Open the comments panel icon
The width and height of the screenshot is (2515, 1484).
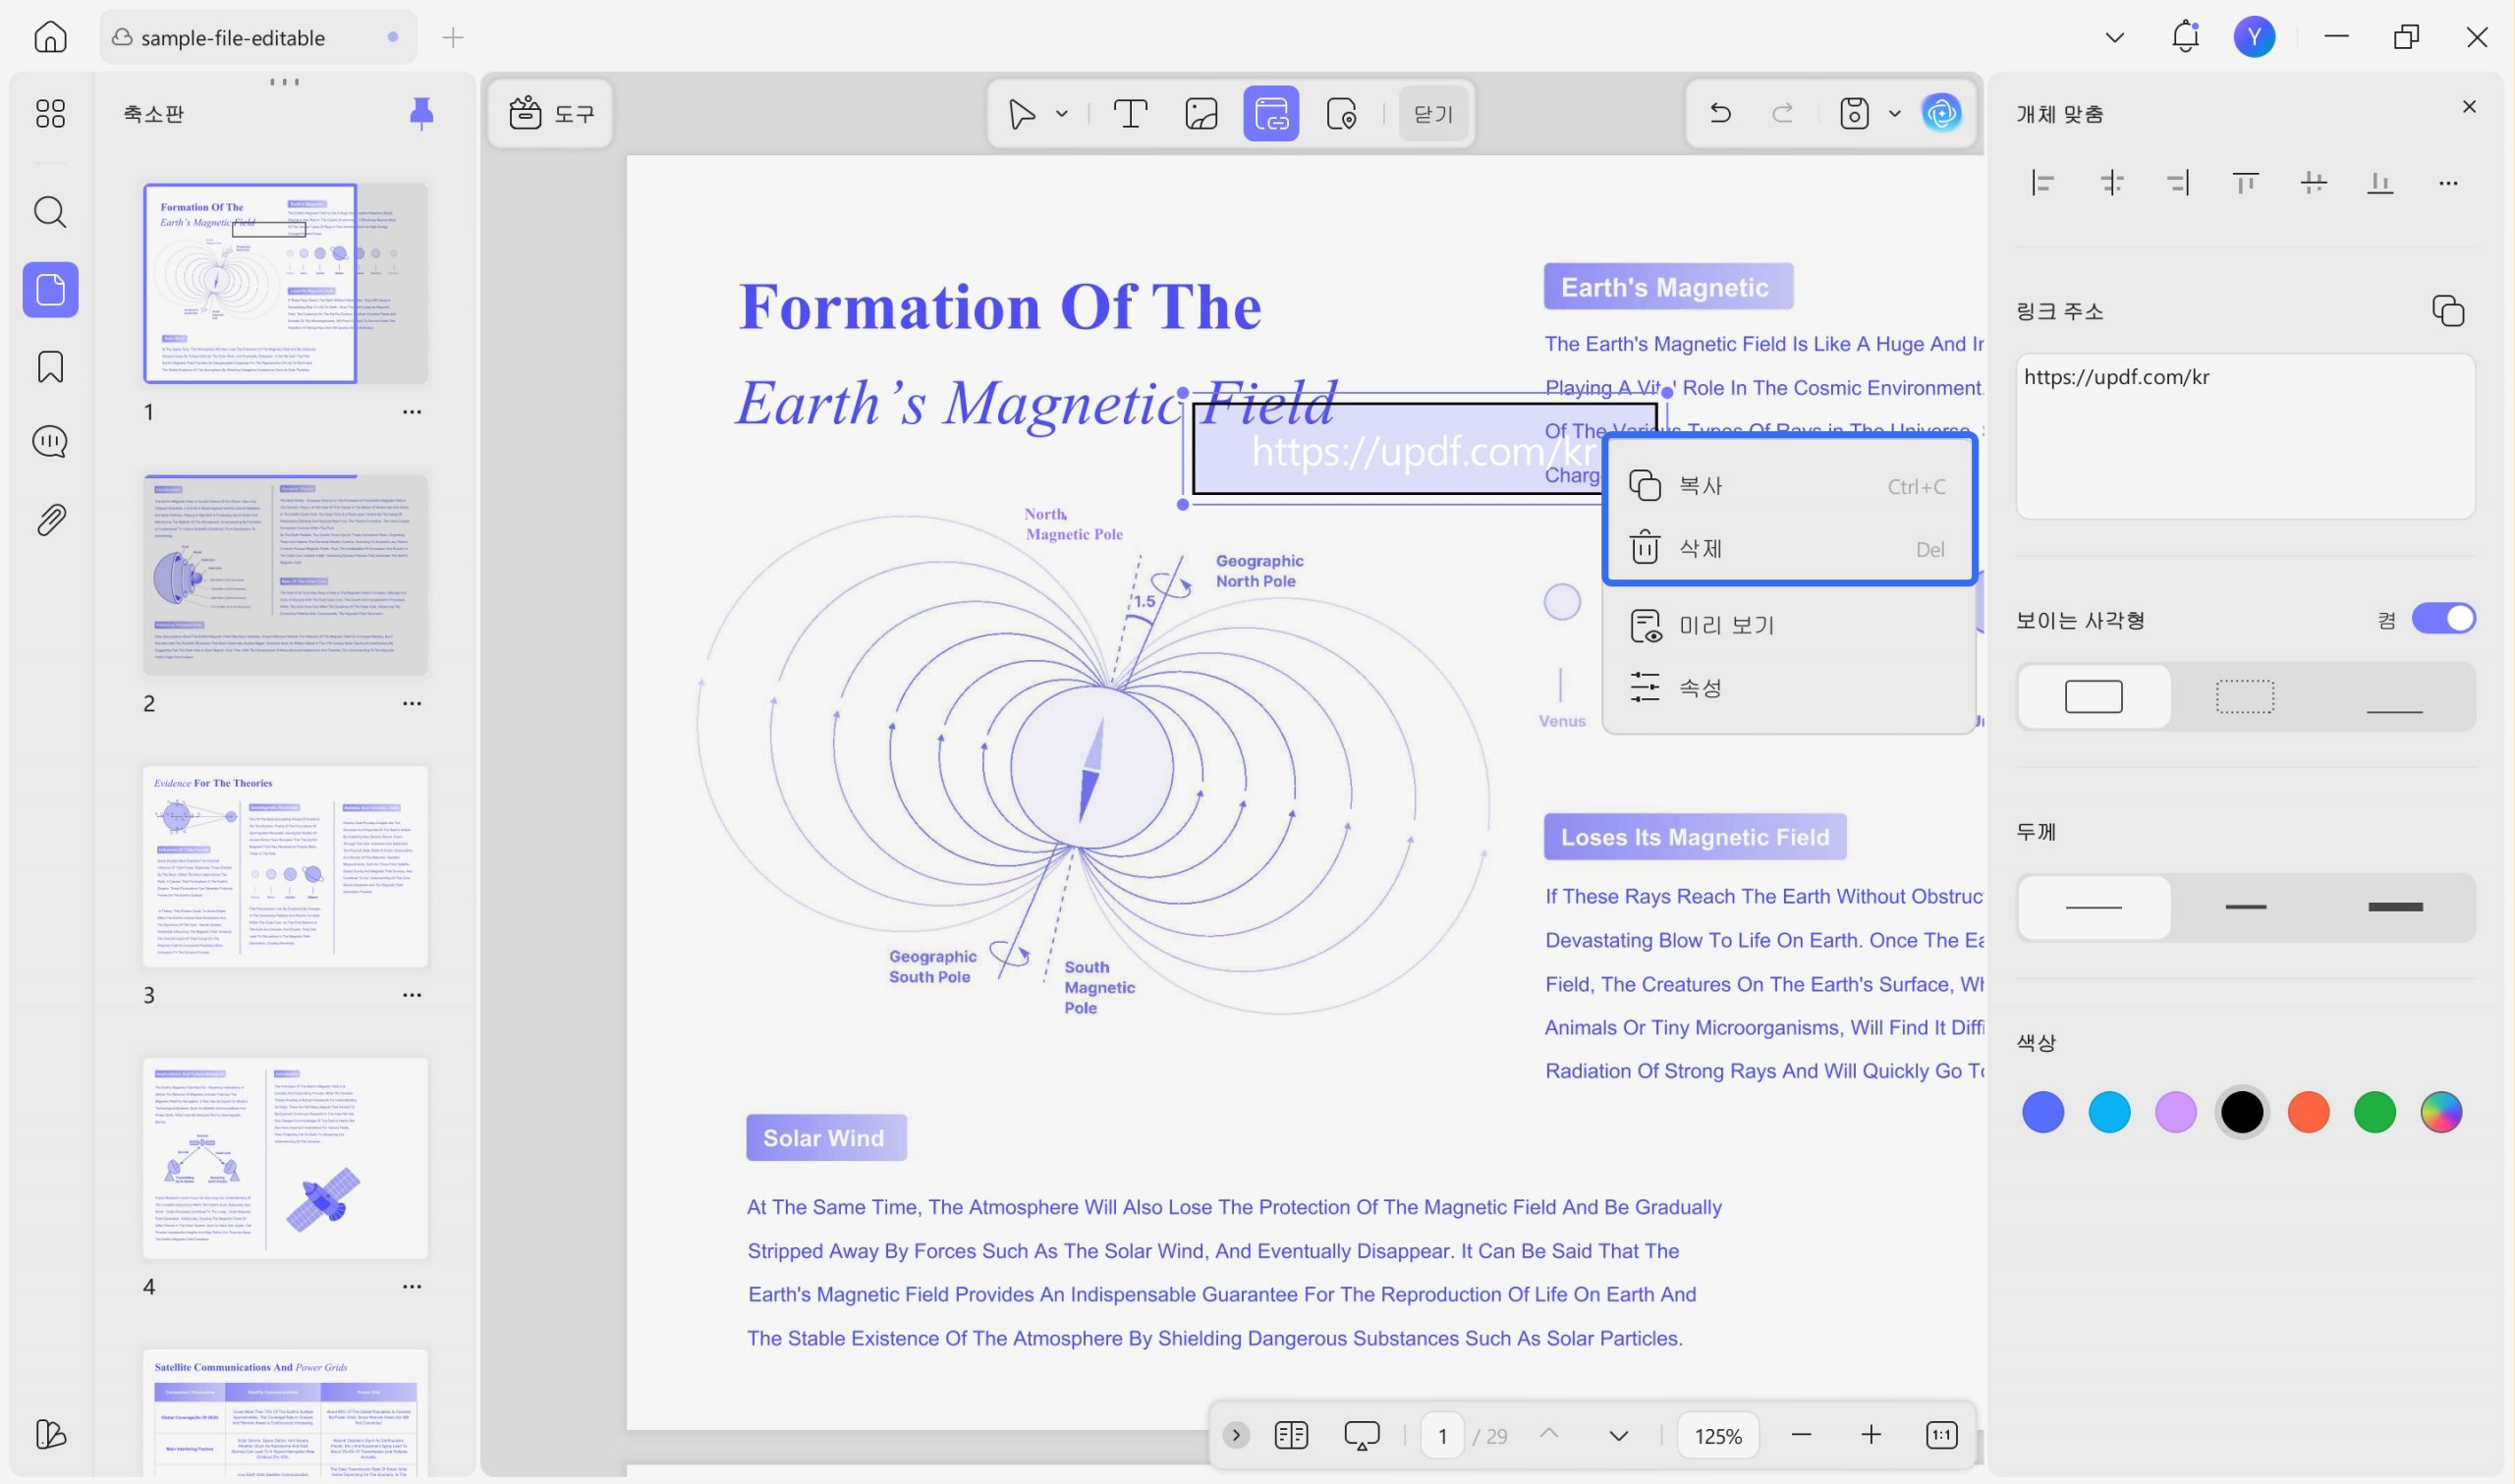point(50,442)
